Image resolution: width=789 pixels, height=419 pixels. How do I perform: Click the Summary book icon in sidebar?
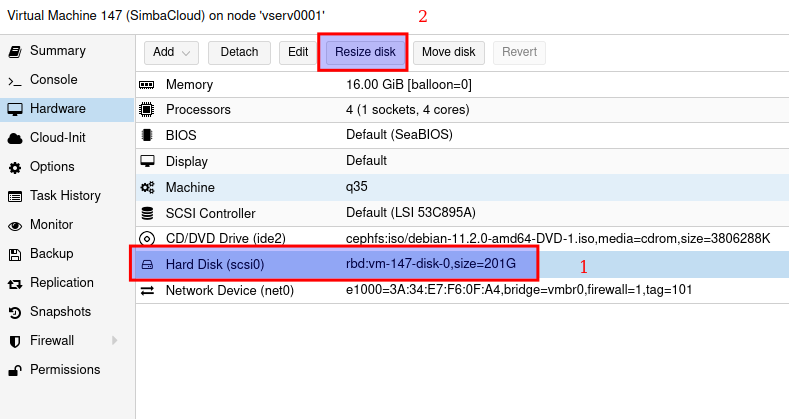click(x=15, y=51)
